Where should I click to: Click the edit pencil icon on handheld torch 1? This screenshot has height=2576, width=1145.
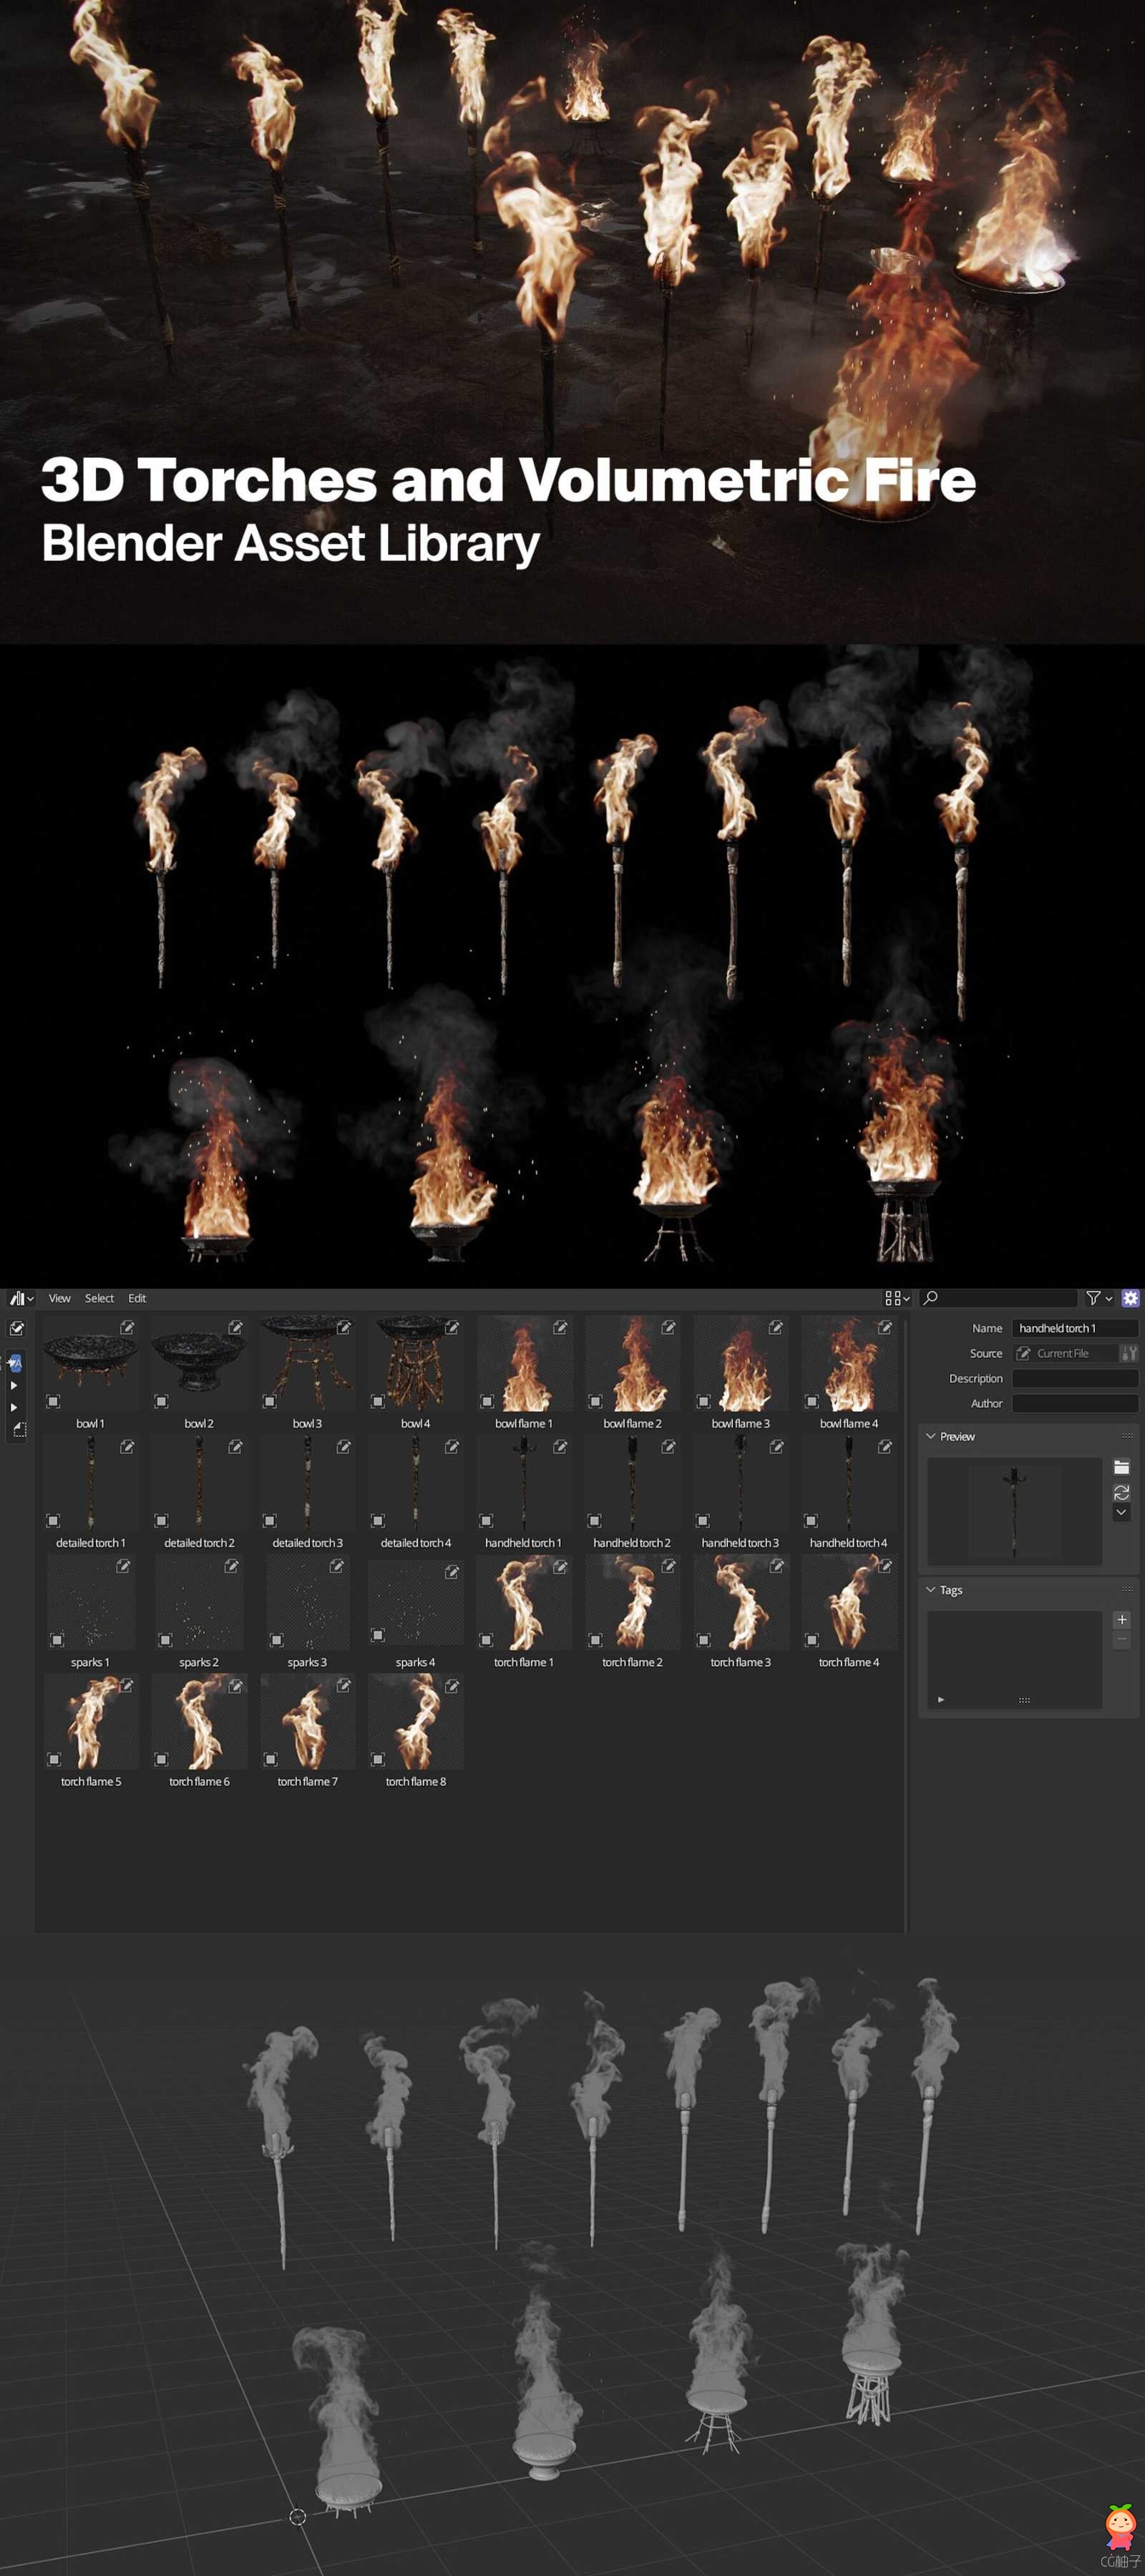pos(560,1446)
